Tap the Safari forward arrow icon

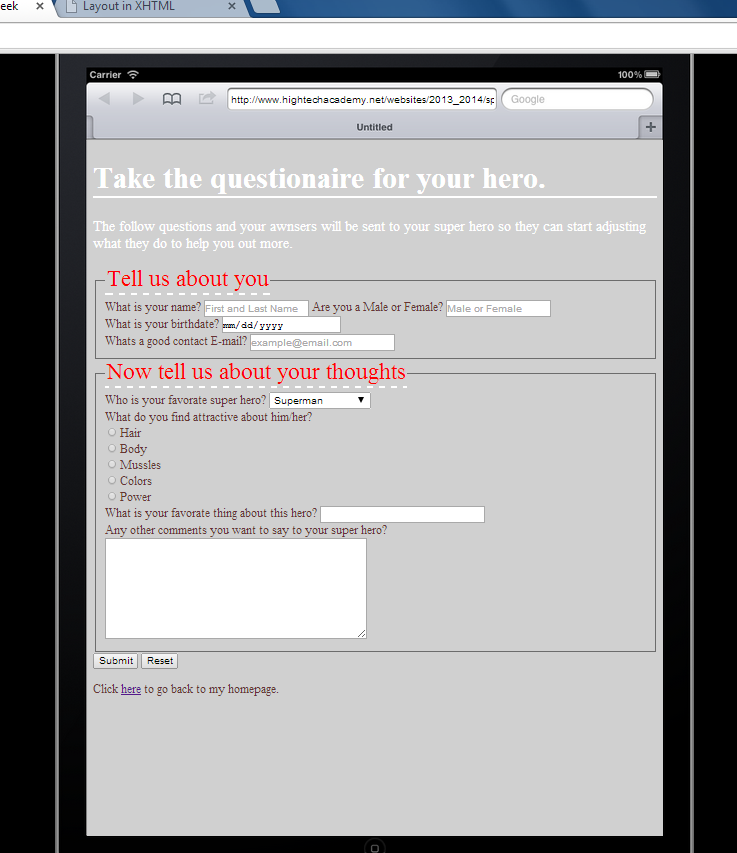[138, 98]
